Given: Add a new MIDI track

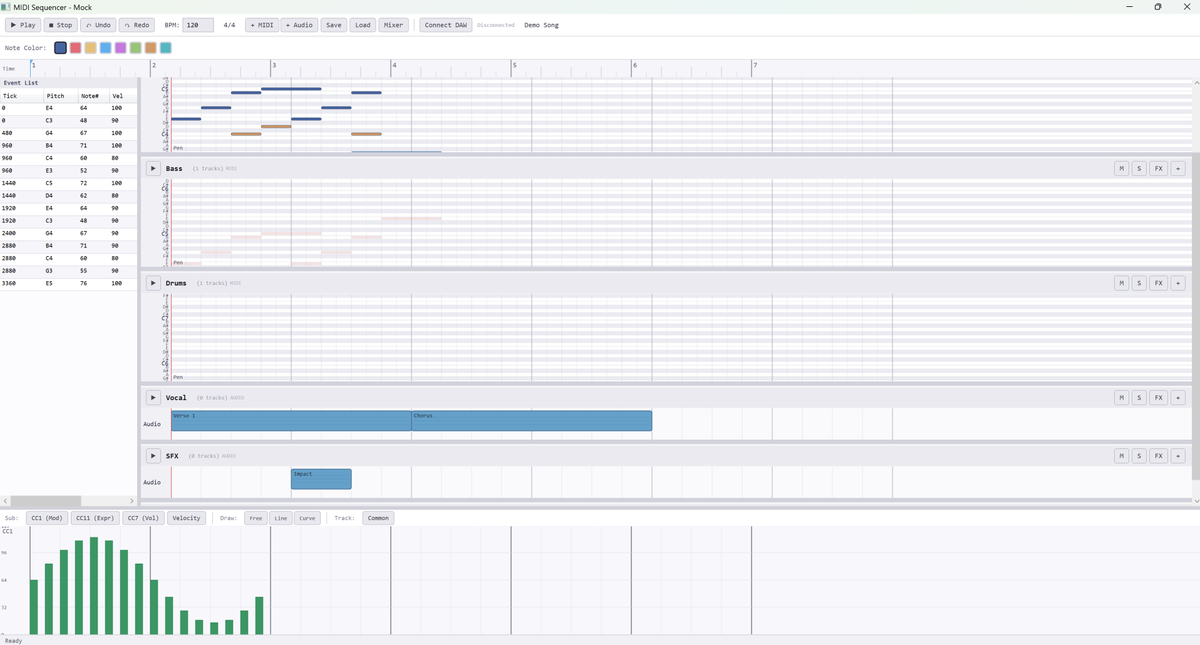Looking at the screenshot, I should coord(262,25).
